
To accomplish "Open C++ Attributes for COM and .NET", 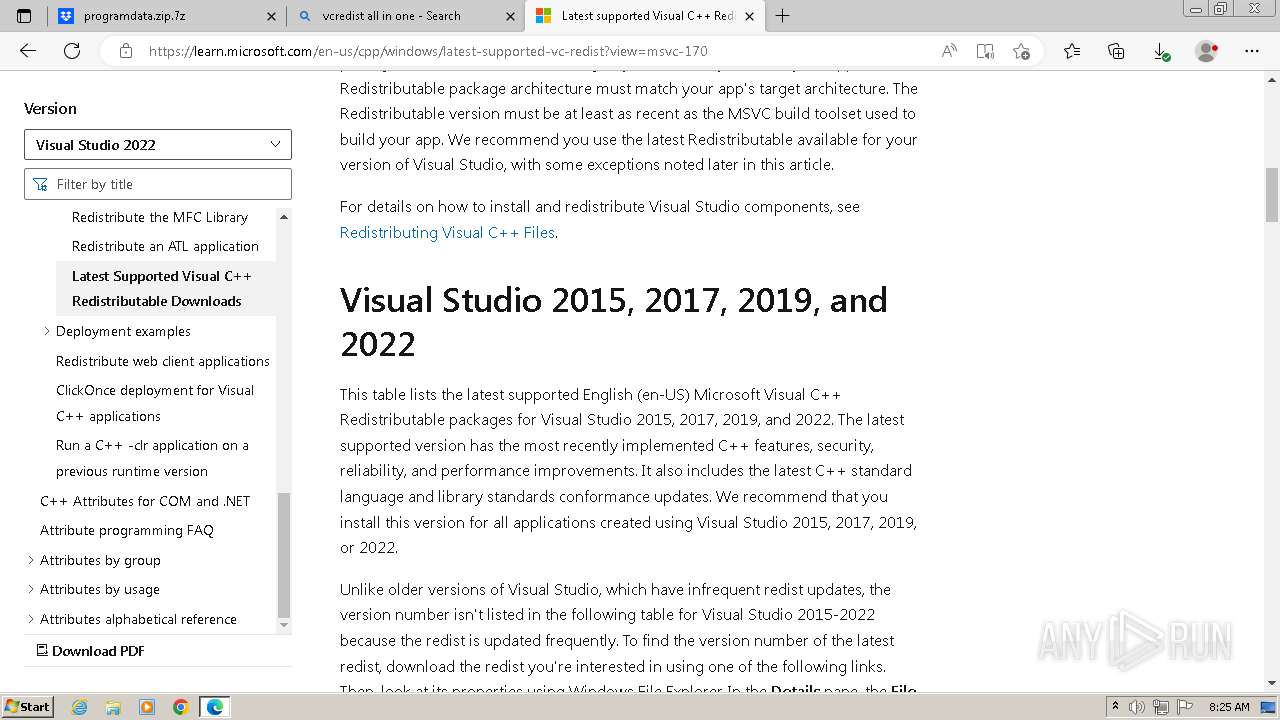I will 145,501.
